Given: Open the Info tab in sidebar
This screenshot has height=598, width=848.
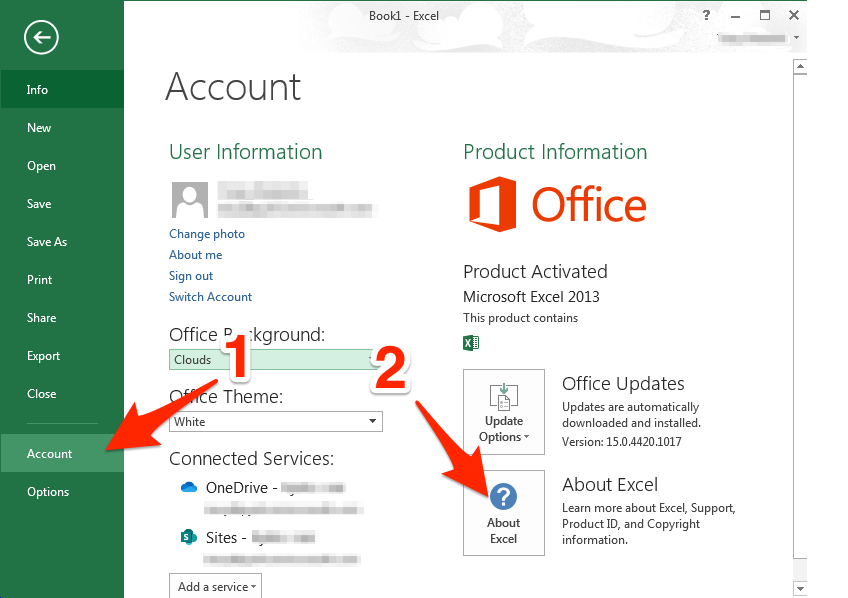Looking at the screenshot, I should coord(62,89).
